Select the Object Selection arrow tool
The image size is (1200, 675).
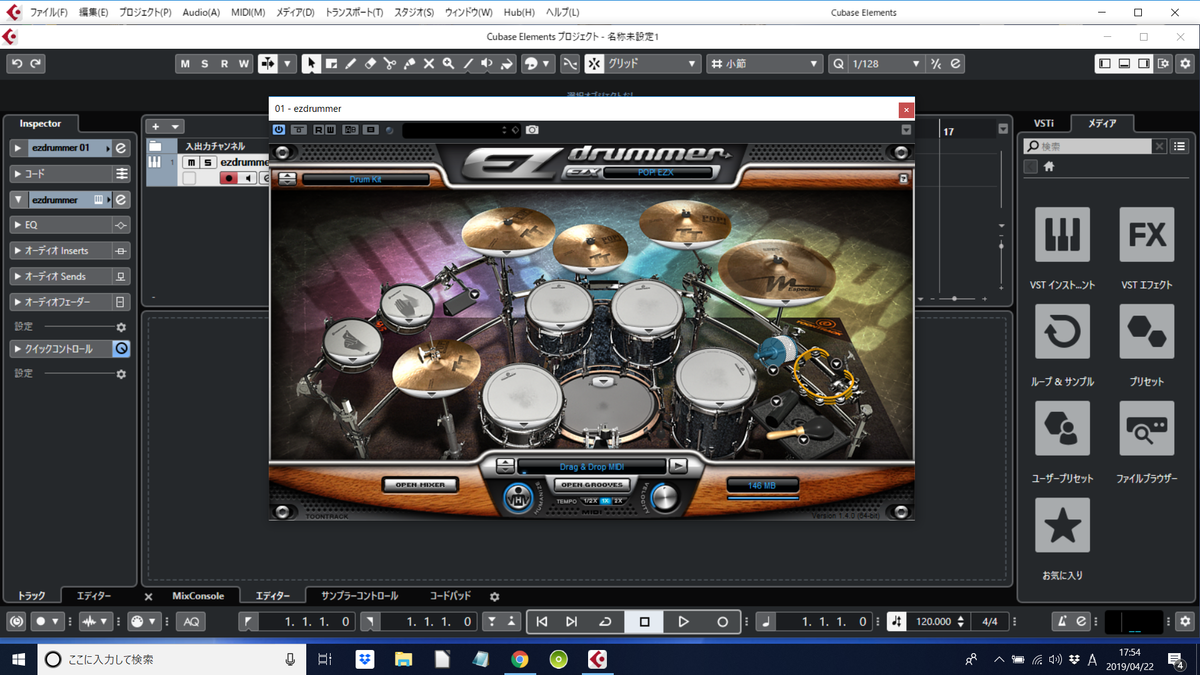311,64
